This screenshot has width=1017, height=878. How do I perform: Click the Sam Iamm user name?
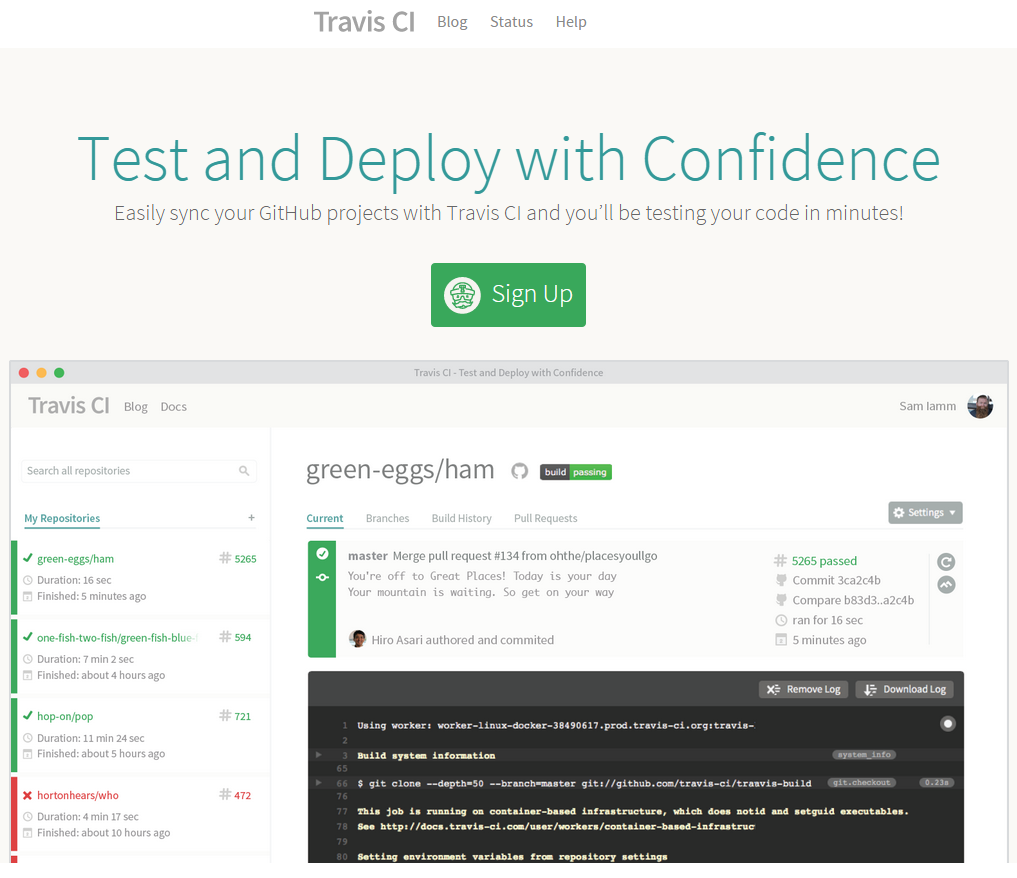[x=927, y=406]
